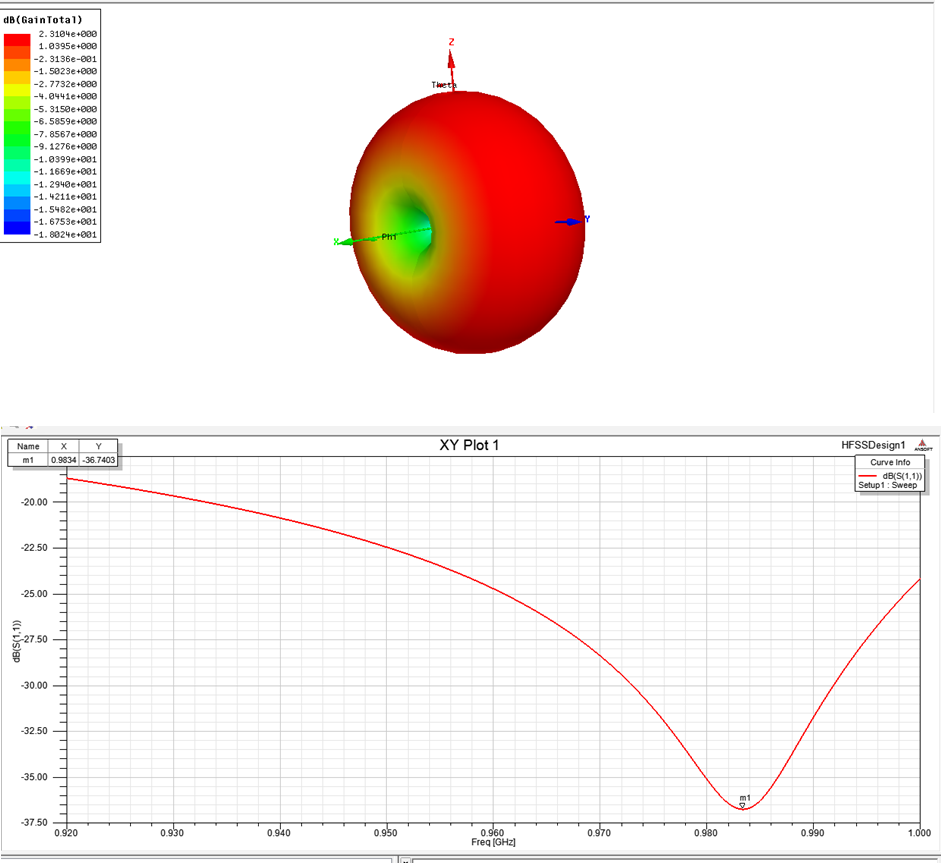941x863 pixels.
Task: Click the XY Plot 1 title
Action: (469, 445)
